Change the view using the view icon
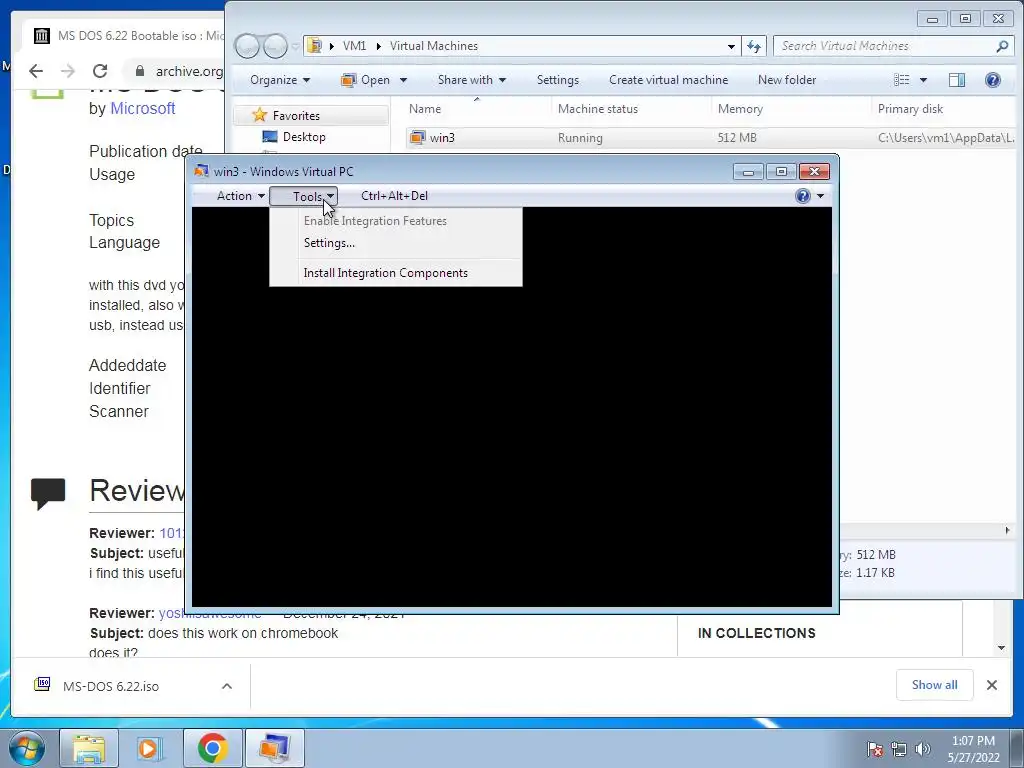The height and width of the screenshot is (768, 1024). pyautogui.click(x=902, y=80)
